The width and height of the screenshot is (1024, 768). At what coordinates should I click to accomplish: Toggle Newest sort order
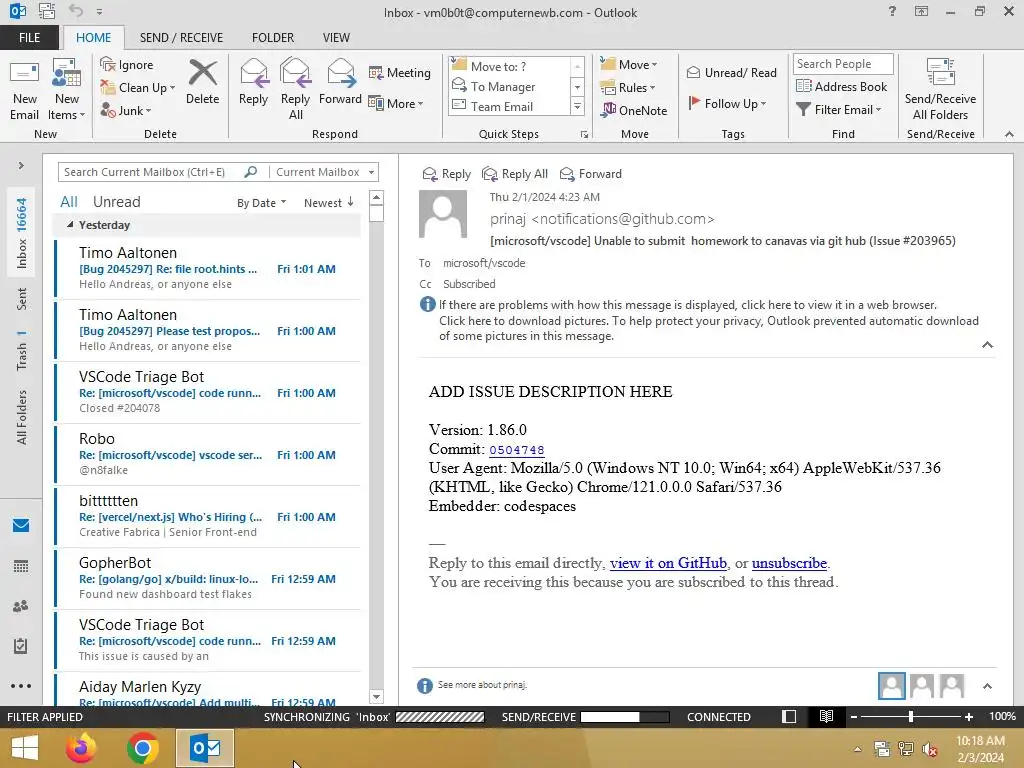(328, 203)
